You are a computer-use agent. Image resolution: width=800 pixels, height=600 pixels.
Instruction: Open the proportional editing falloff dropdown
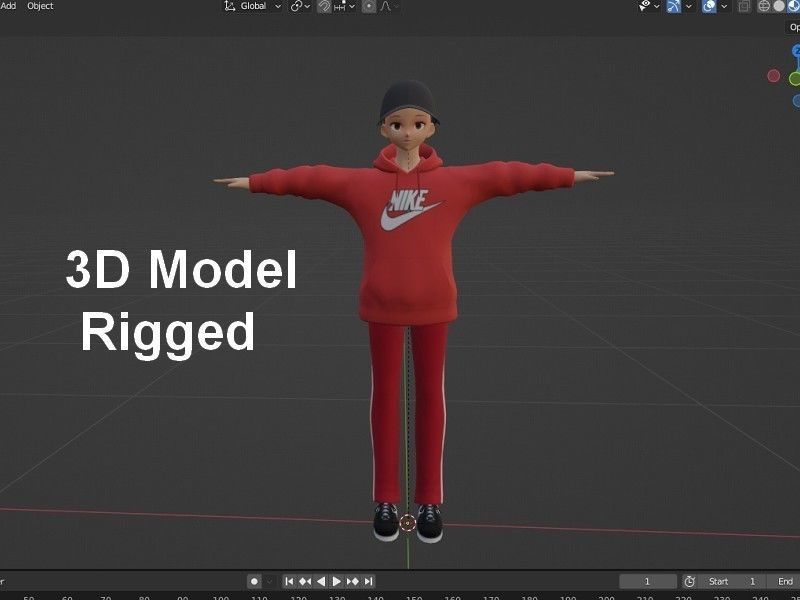tap(394, 6)
